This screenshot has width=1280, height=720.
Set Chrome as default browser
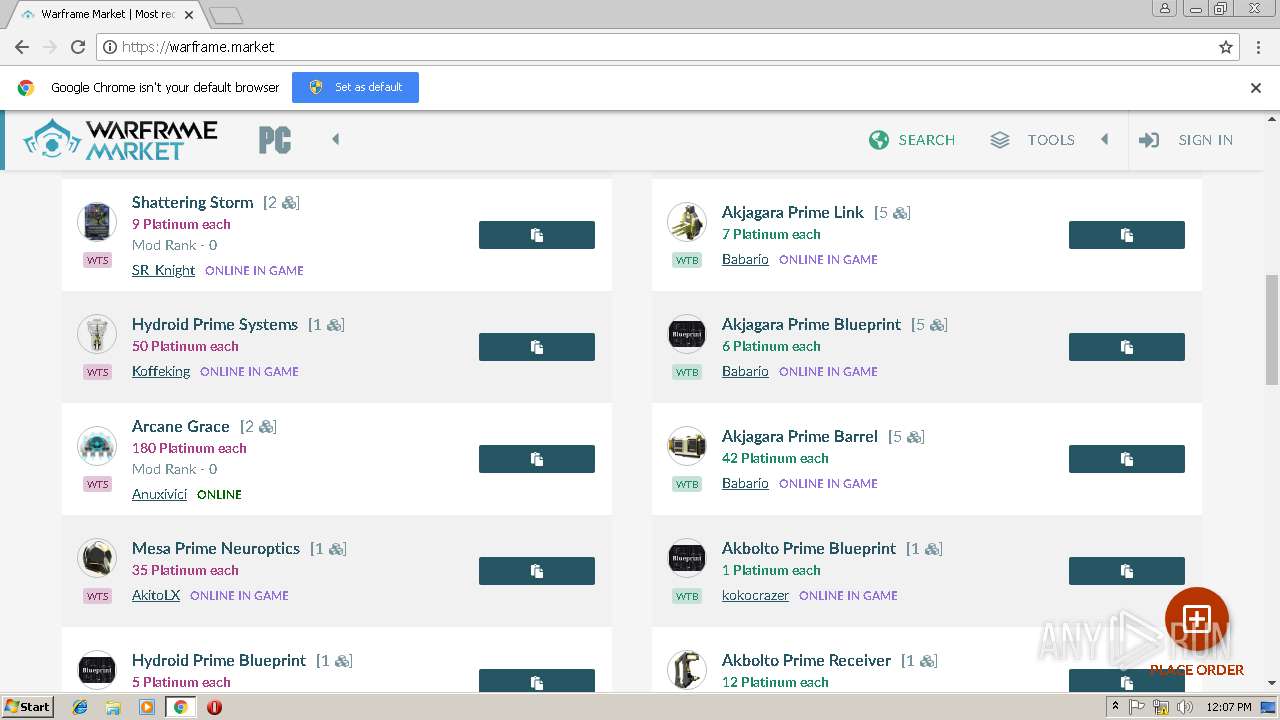click(x=355, y=87)
